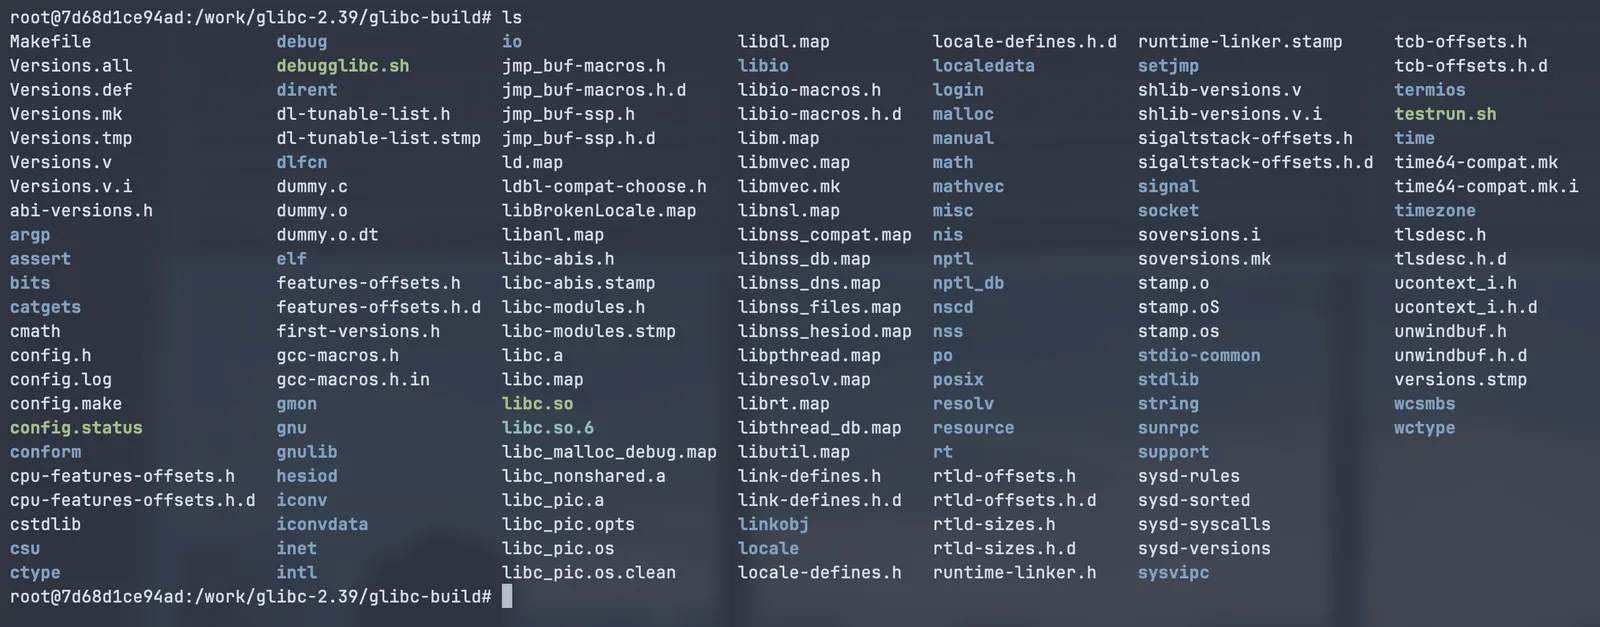The width and height of the screenshot is (1600, 627).
Task: Click the testrun.sh script name
Action: pyautogui.click(x=1445, y=114)
